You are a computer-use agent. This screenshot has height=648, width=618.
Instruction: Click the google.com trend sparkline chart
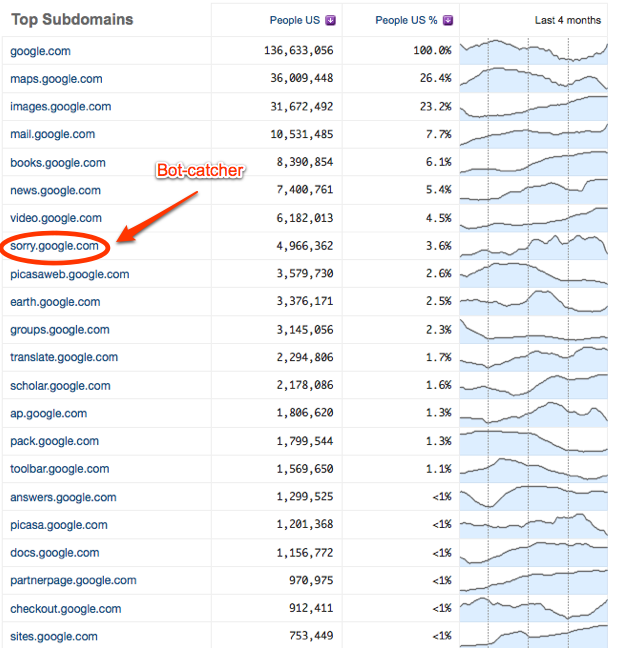[534, 51]
